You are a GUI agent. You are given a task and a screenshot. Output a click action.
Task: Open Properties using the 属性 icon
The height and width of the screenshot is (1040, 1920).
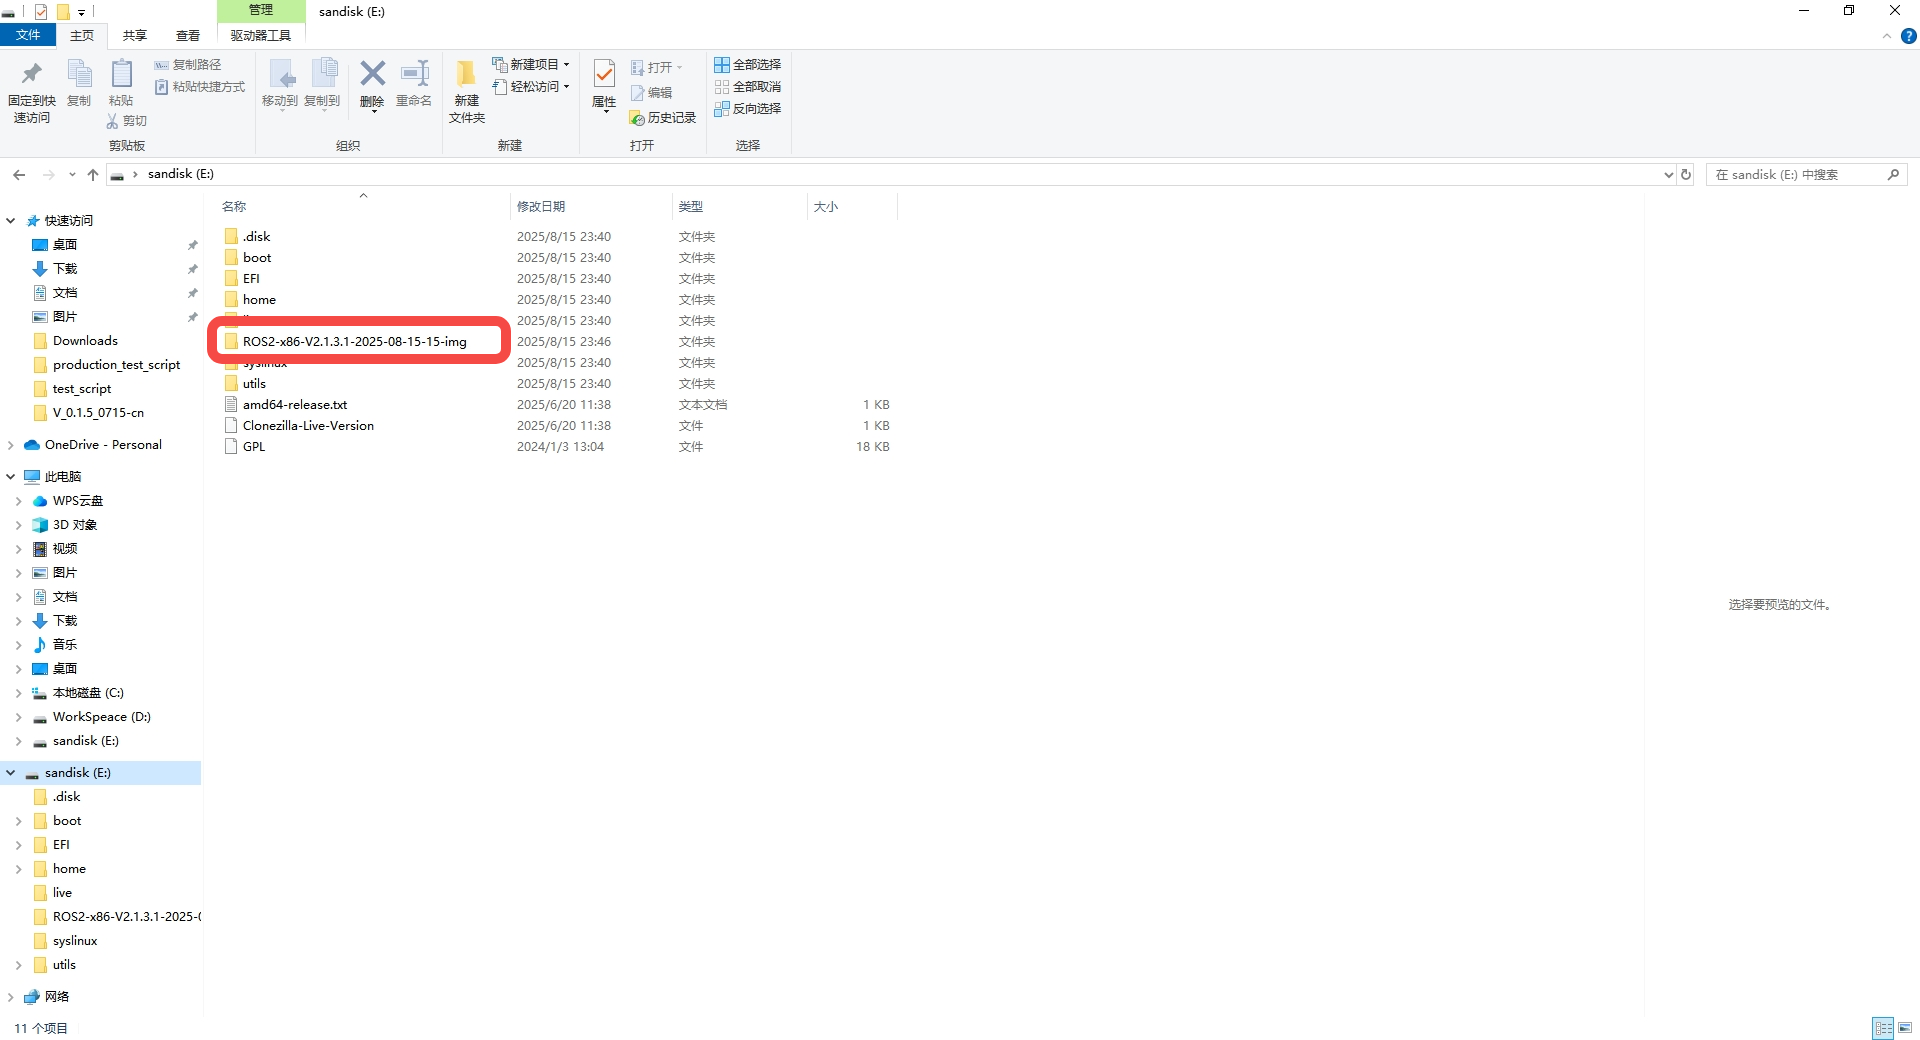tap(603, 85)
